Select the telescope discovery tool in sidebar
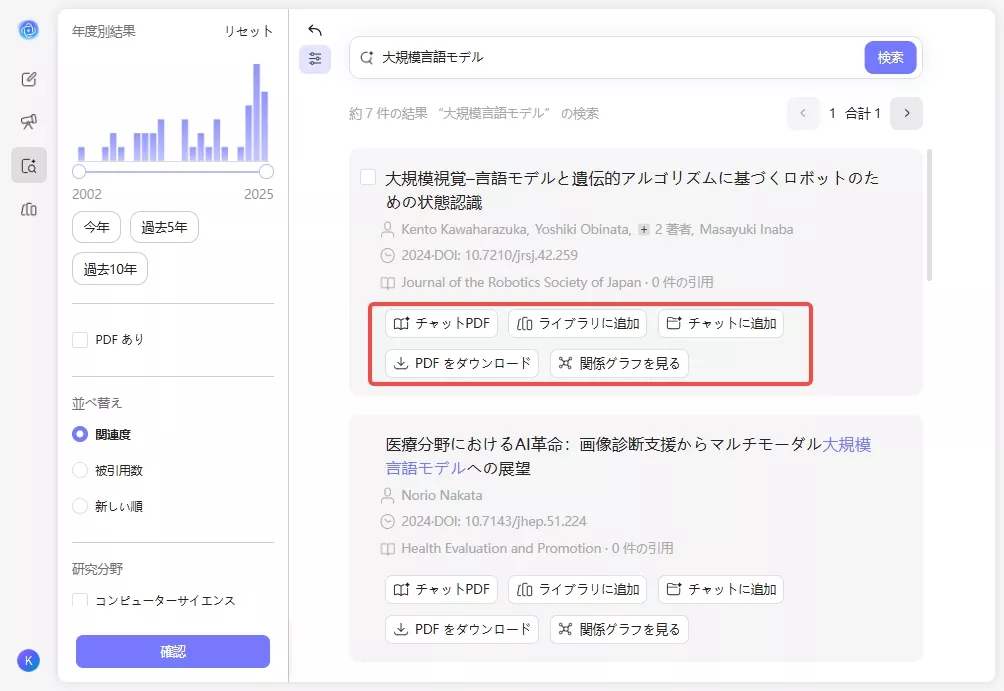This screenshot has height=691, width=1004. [x=29, y=121]
